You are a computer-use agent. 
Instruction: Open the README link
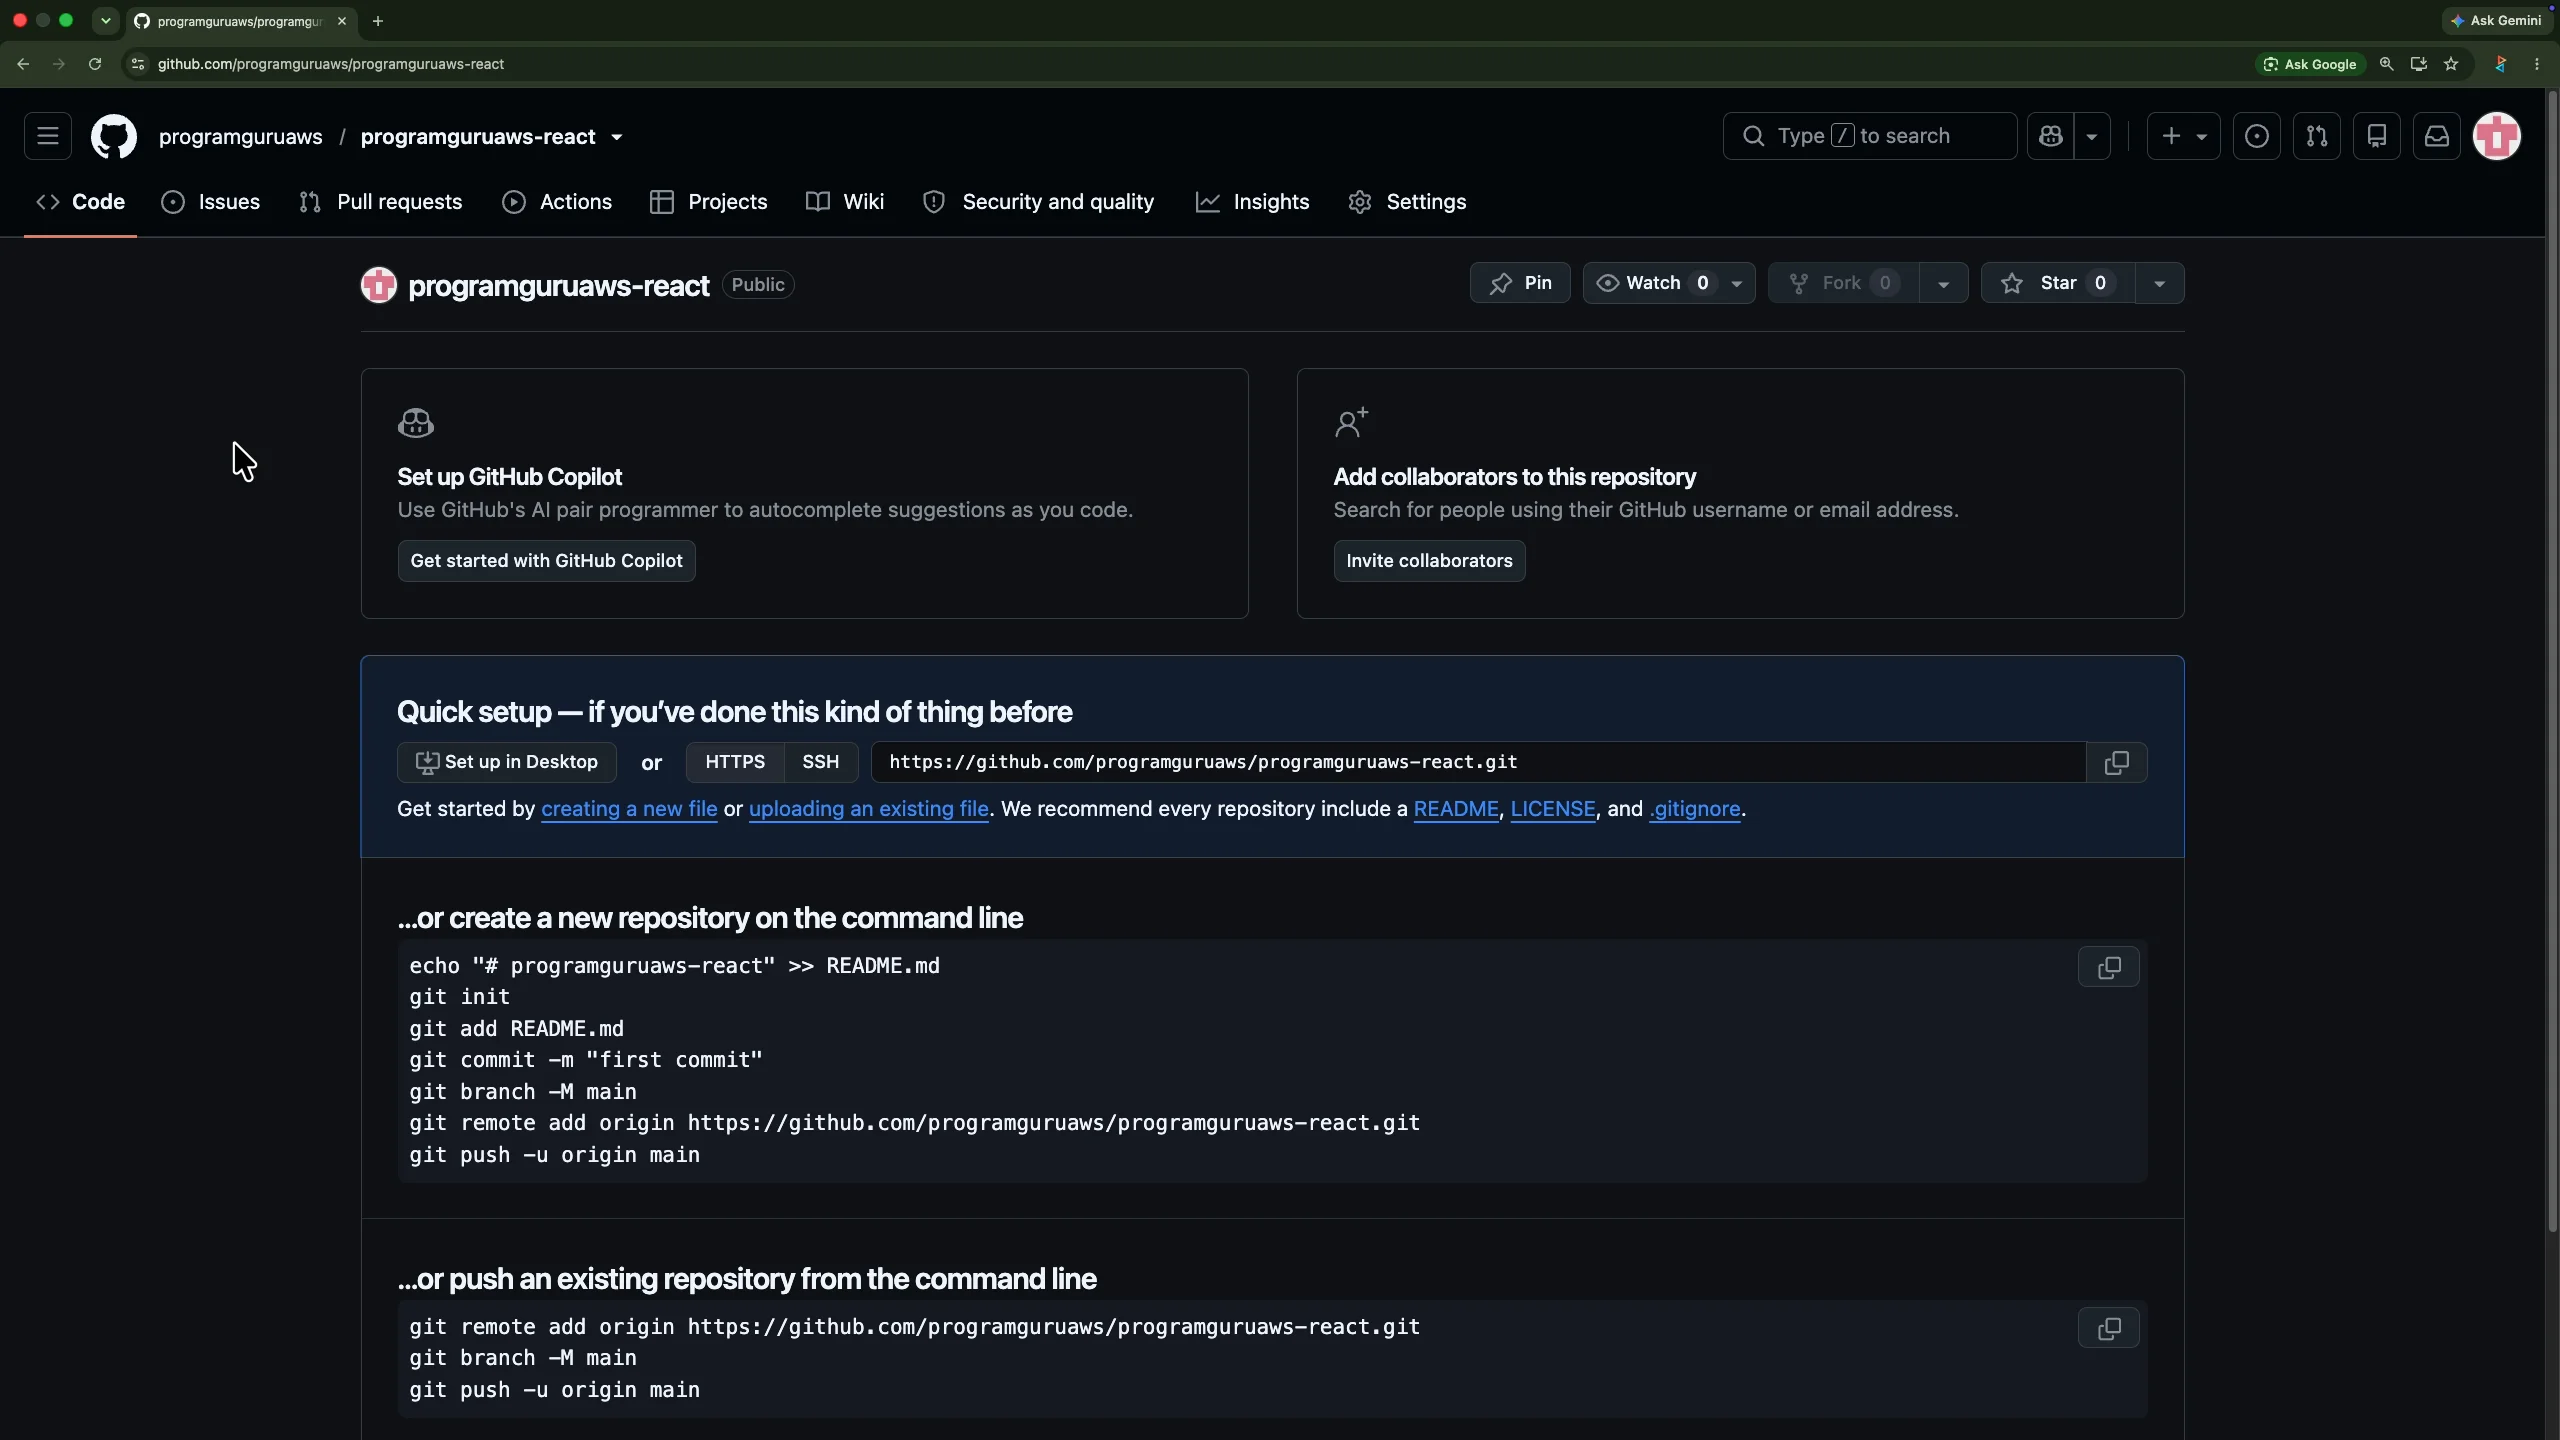pos(1456,809)
